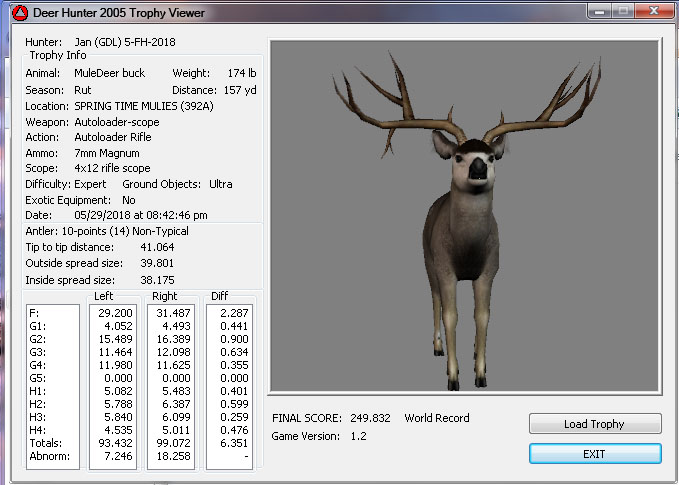Viewport: 679px width, 485px height.
Task: Click the EXIT button
Action: click(595, 454)
